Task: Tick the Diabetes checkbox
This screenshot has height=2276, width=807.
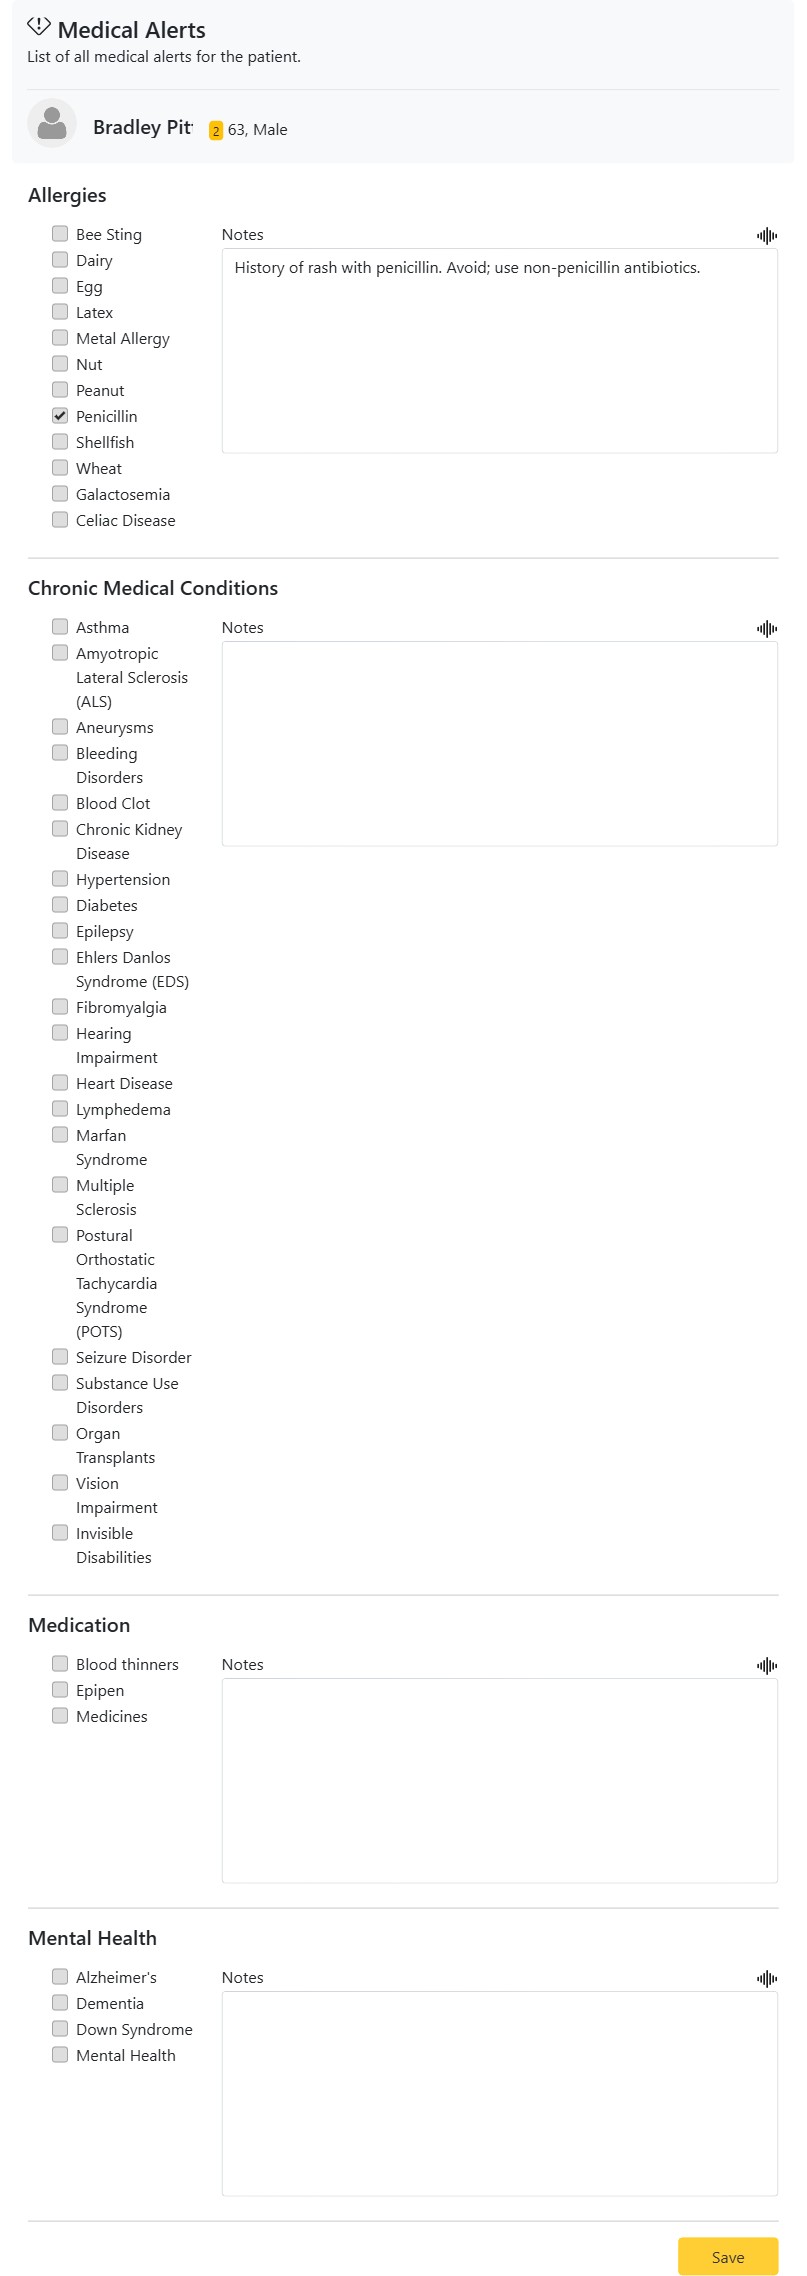Action: [x=60, y=905]
